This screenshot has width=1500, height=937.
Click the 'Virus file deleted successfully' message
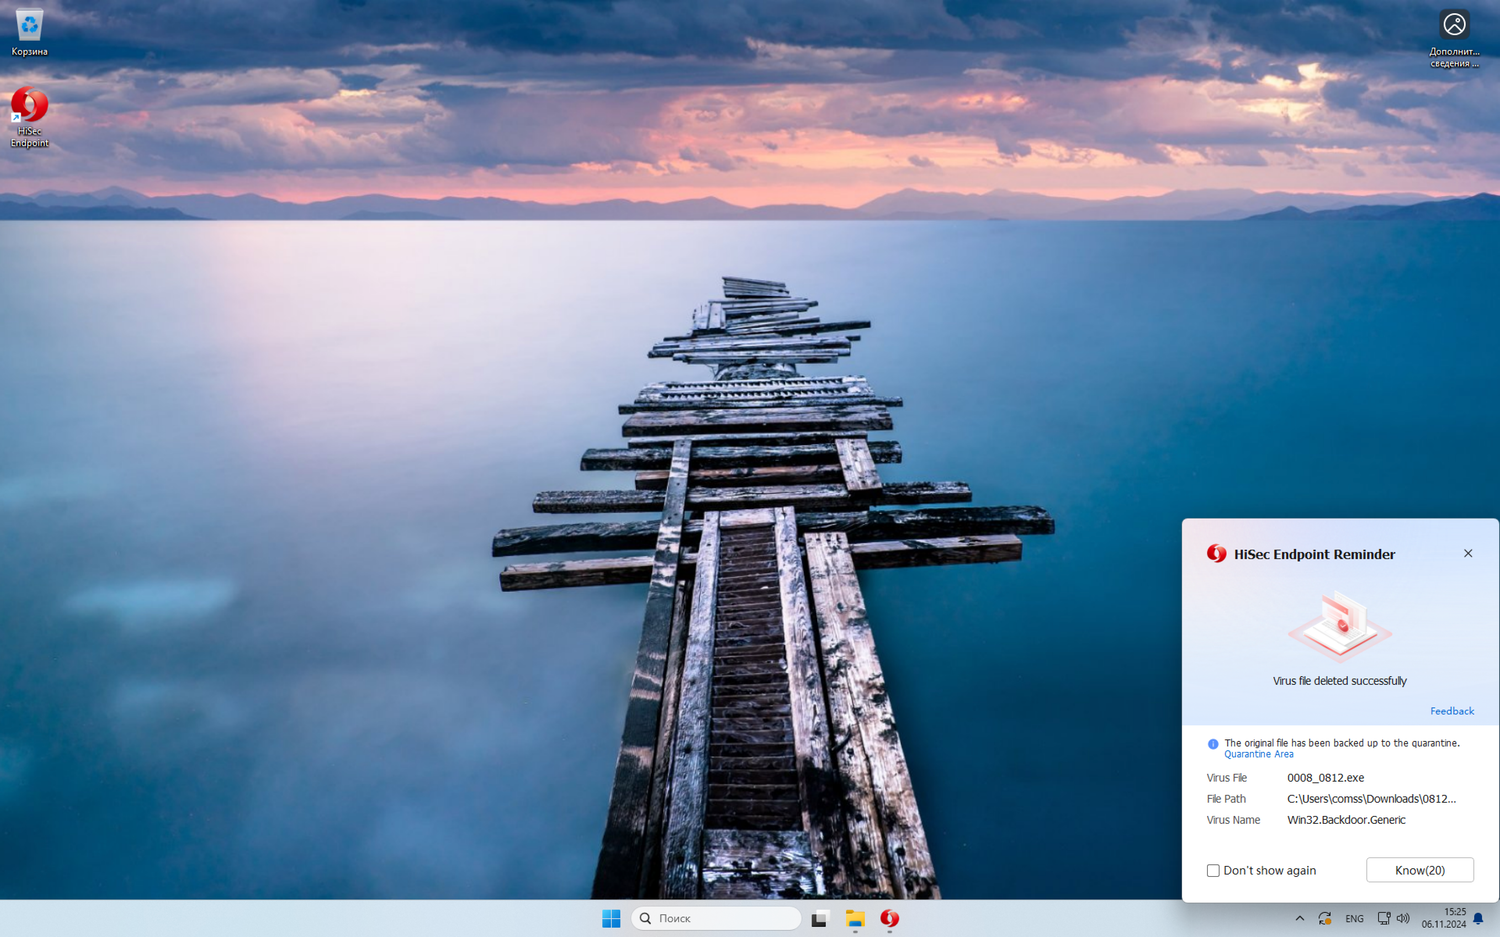tap(1339, 681)
